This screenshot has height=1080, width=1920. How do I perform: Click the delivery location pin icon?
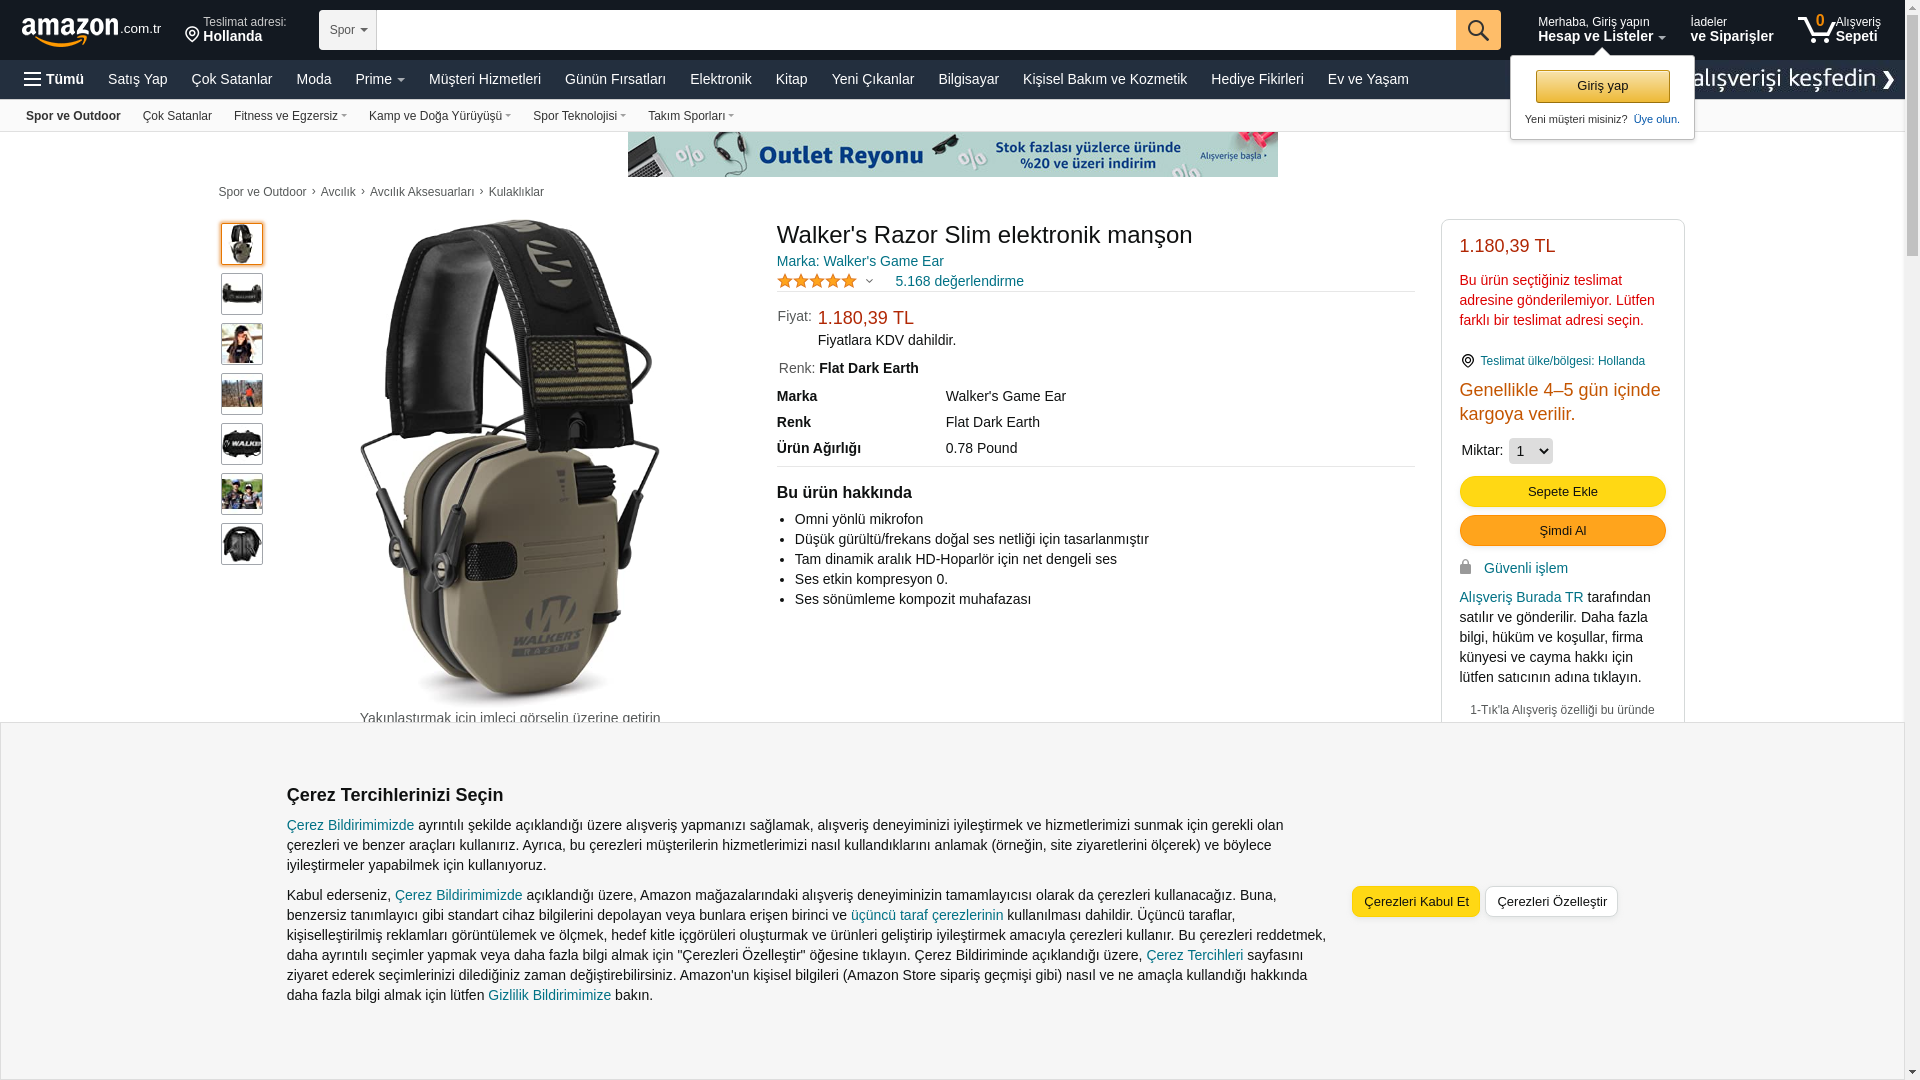(x=192, y=35)
